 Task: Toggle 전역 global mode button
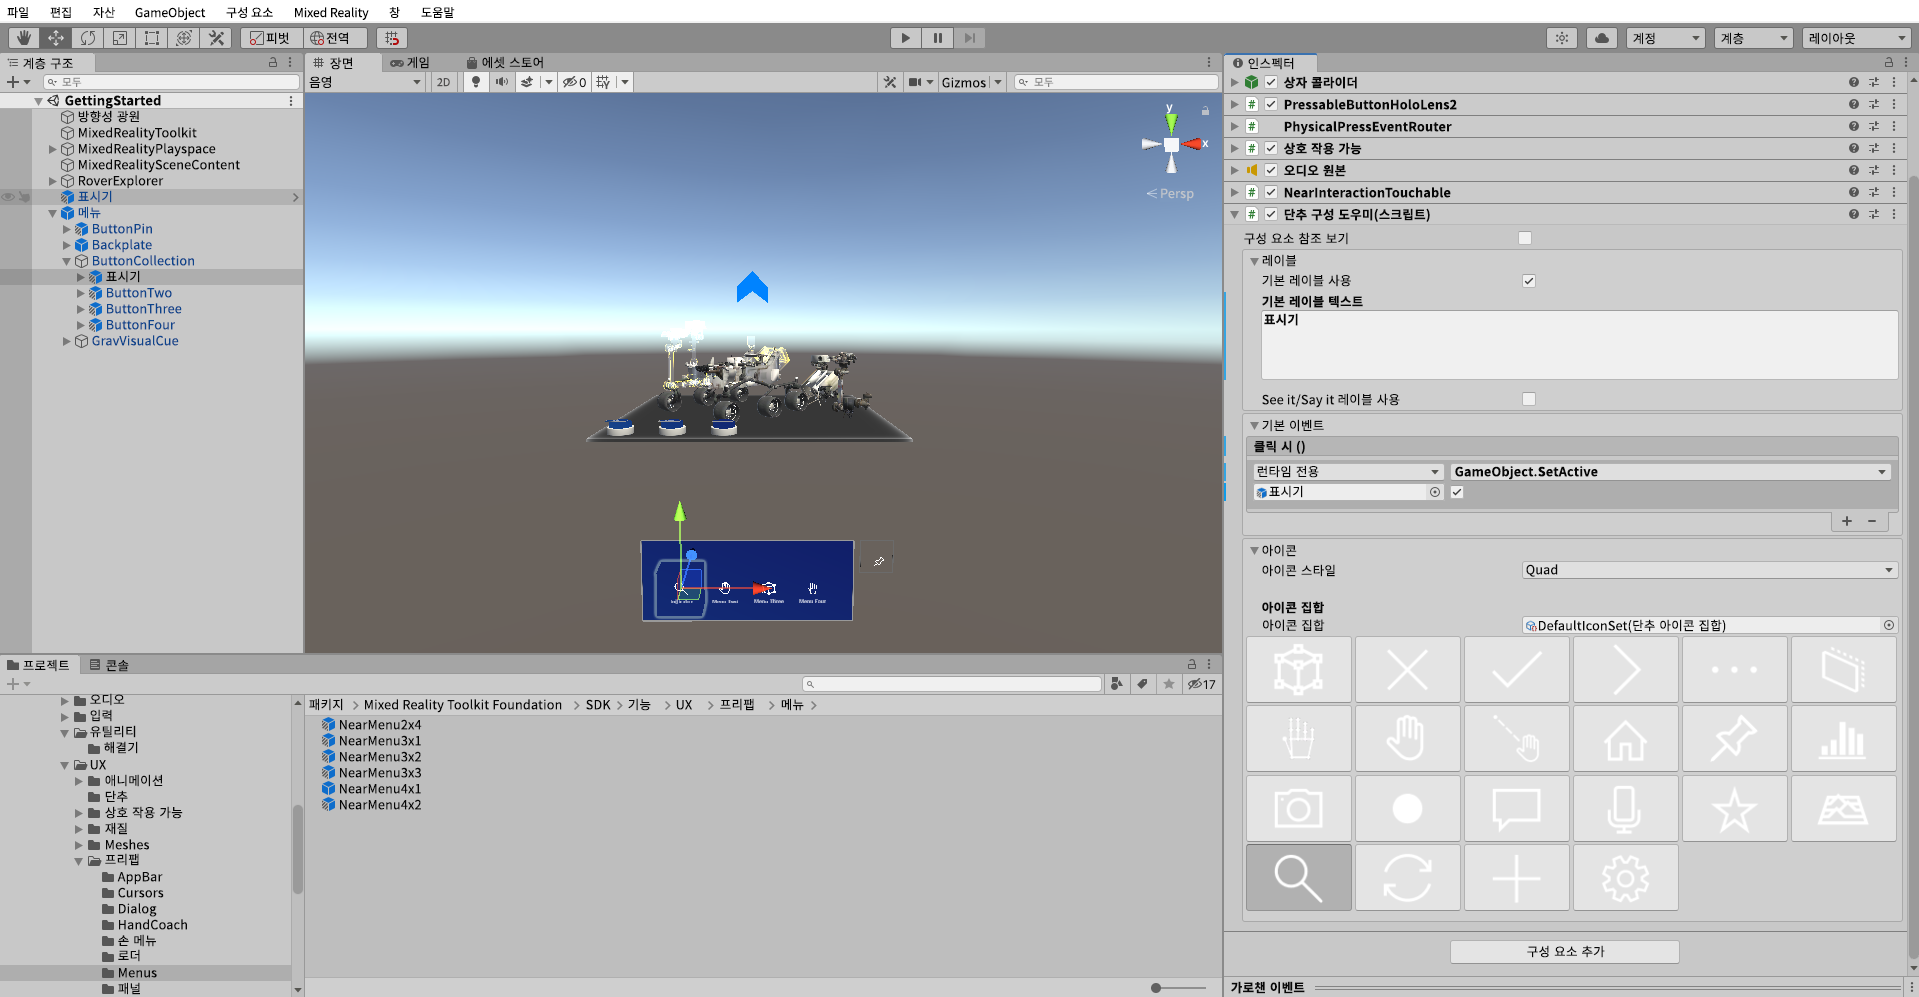[333, 38]
